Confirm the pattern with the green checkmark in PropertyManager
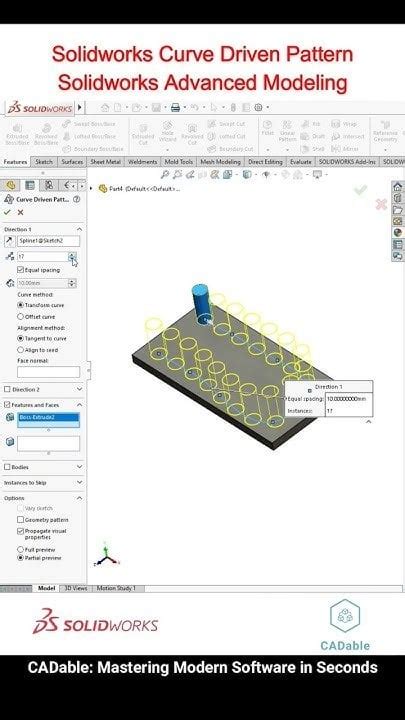The width and height of the screenshot is (405, 720). [7, 212]
